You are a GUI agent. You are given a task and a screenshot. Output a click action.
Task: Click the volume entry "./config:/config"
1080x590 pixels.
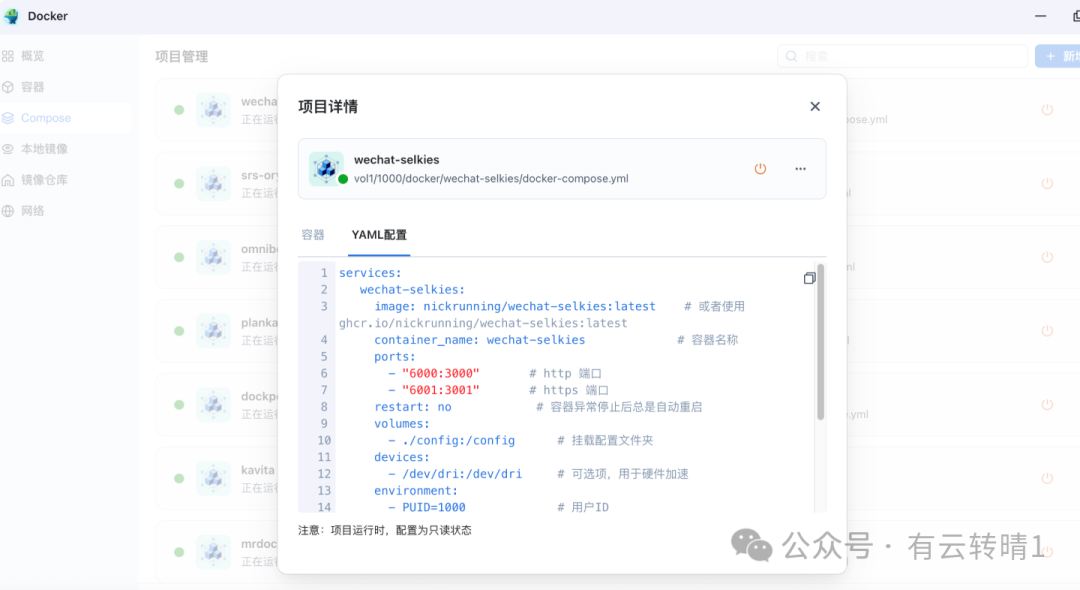click(x=458, y=441)
